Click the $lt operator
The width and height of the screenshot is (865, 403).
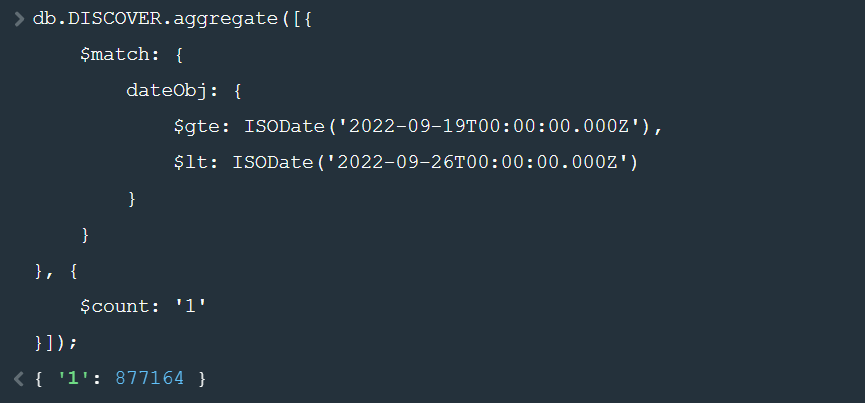[187, 163]
